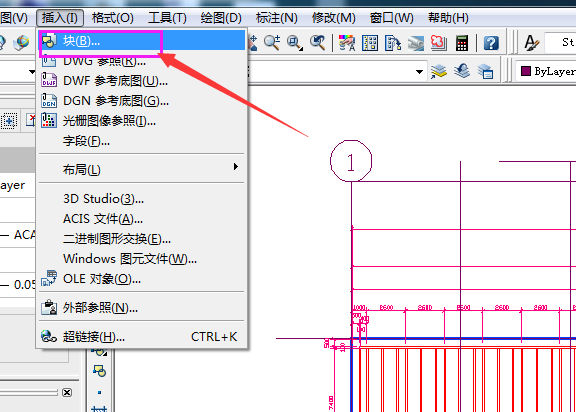Open the 帮助(H) menu

448,18
